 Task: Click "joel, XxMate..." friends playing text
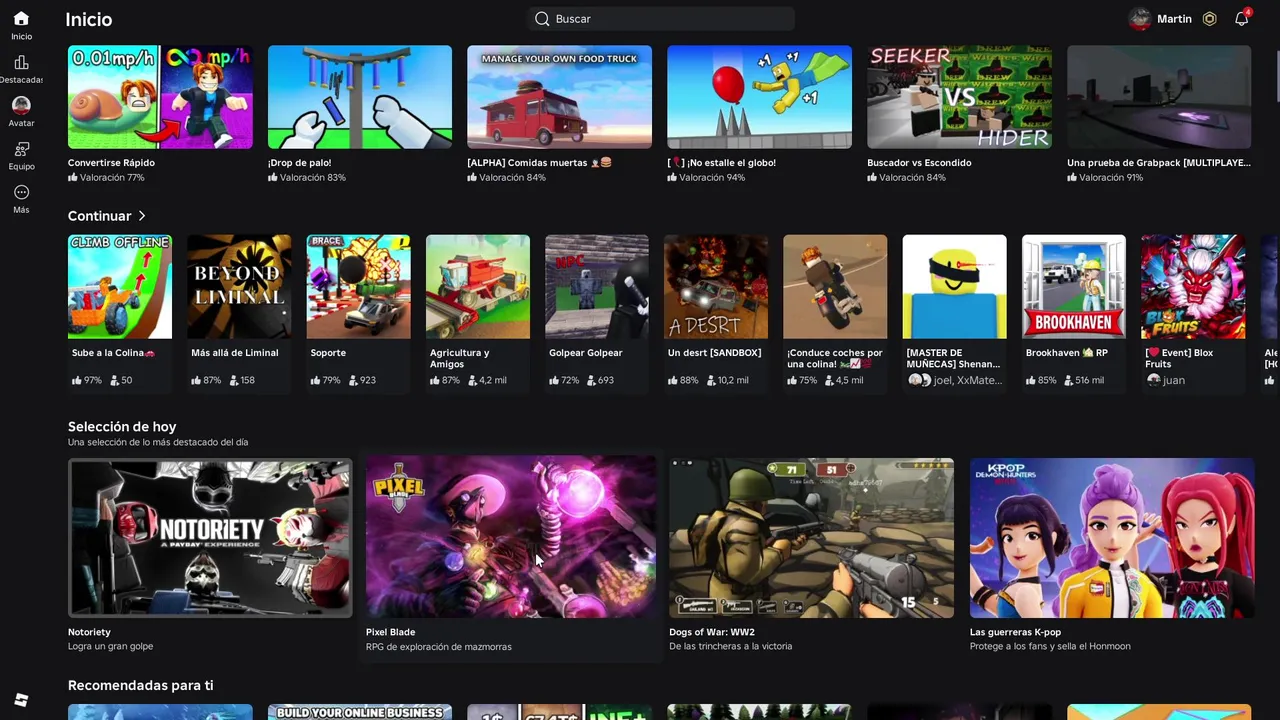click(966, 380)
